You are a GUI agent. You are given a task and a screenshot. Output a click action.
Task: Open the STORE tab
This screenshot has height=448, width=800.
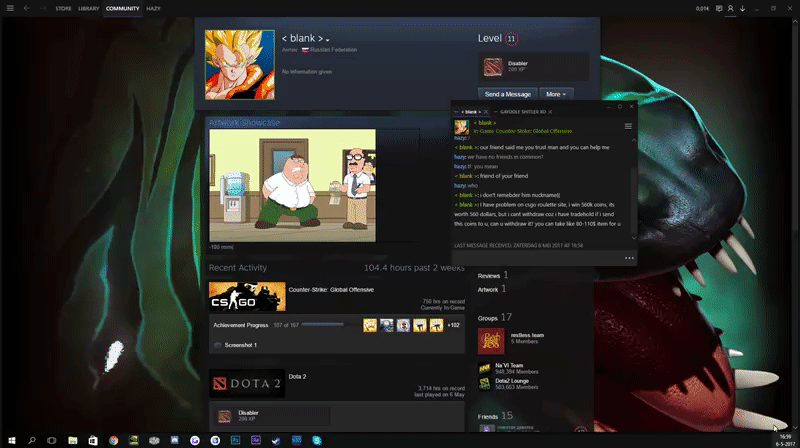[x=63, y=9]
